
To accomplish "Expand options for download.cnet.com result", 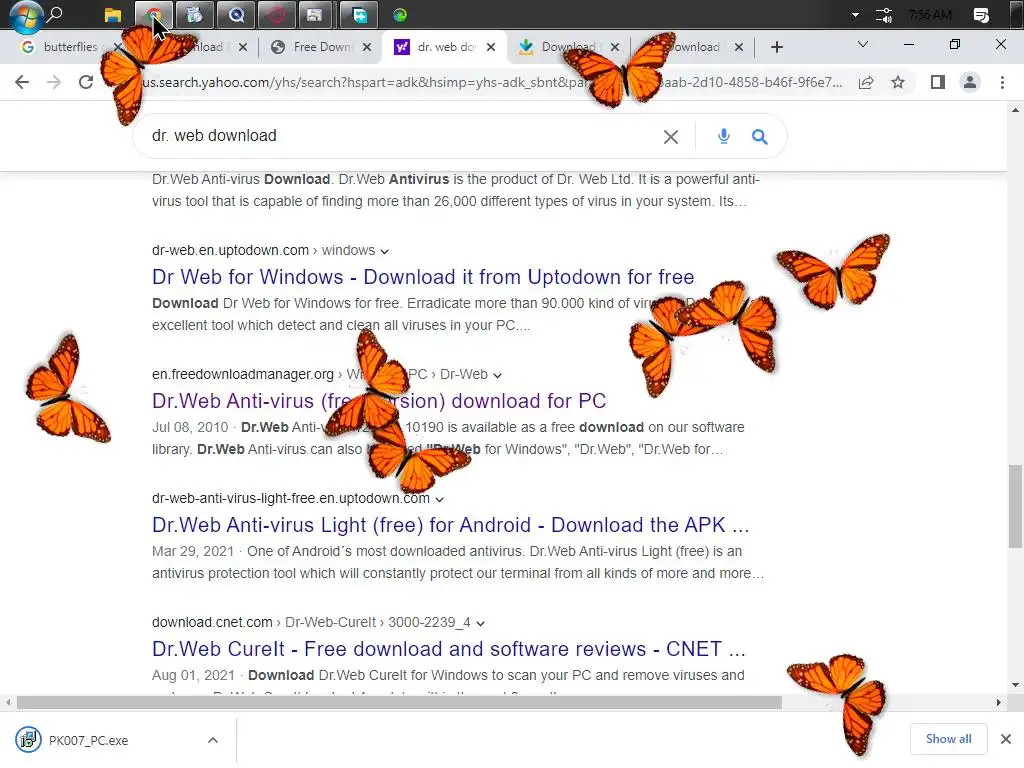I will 481,624.
